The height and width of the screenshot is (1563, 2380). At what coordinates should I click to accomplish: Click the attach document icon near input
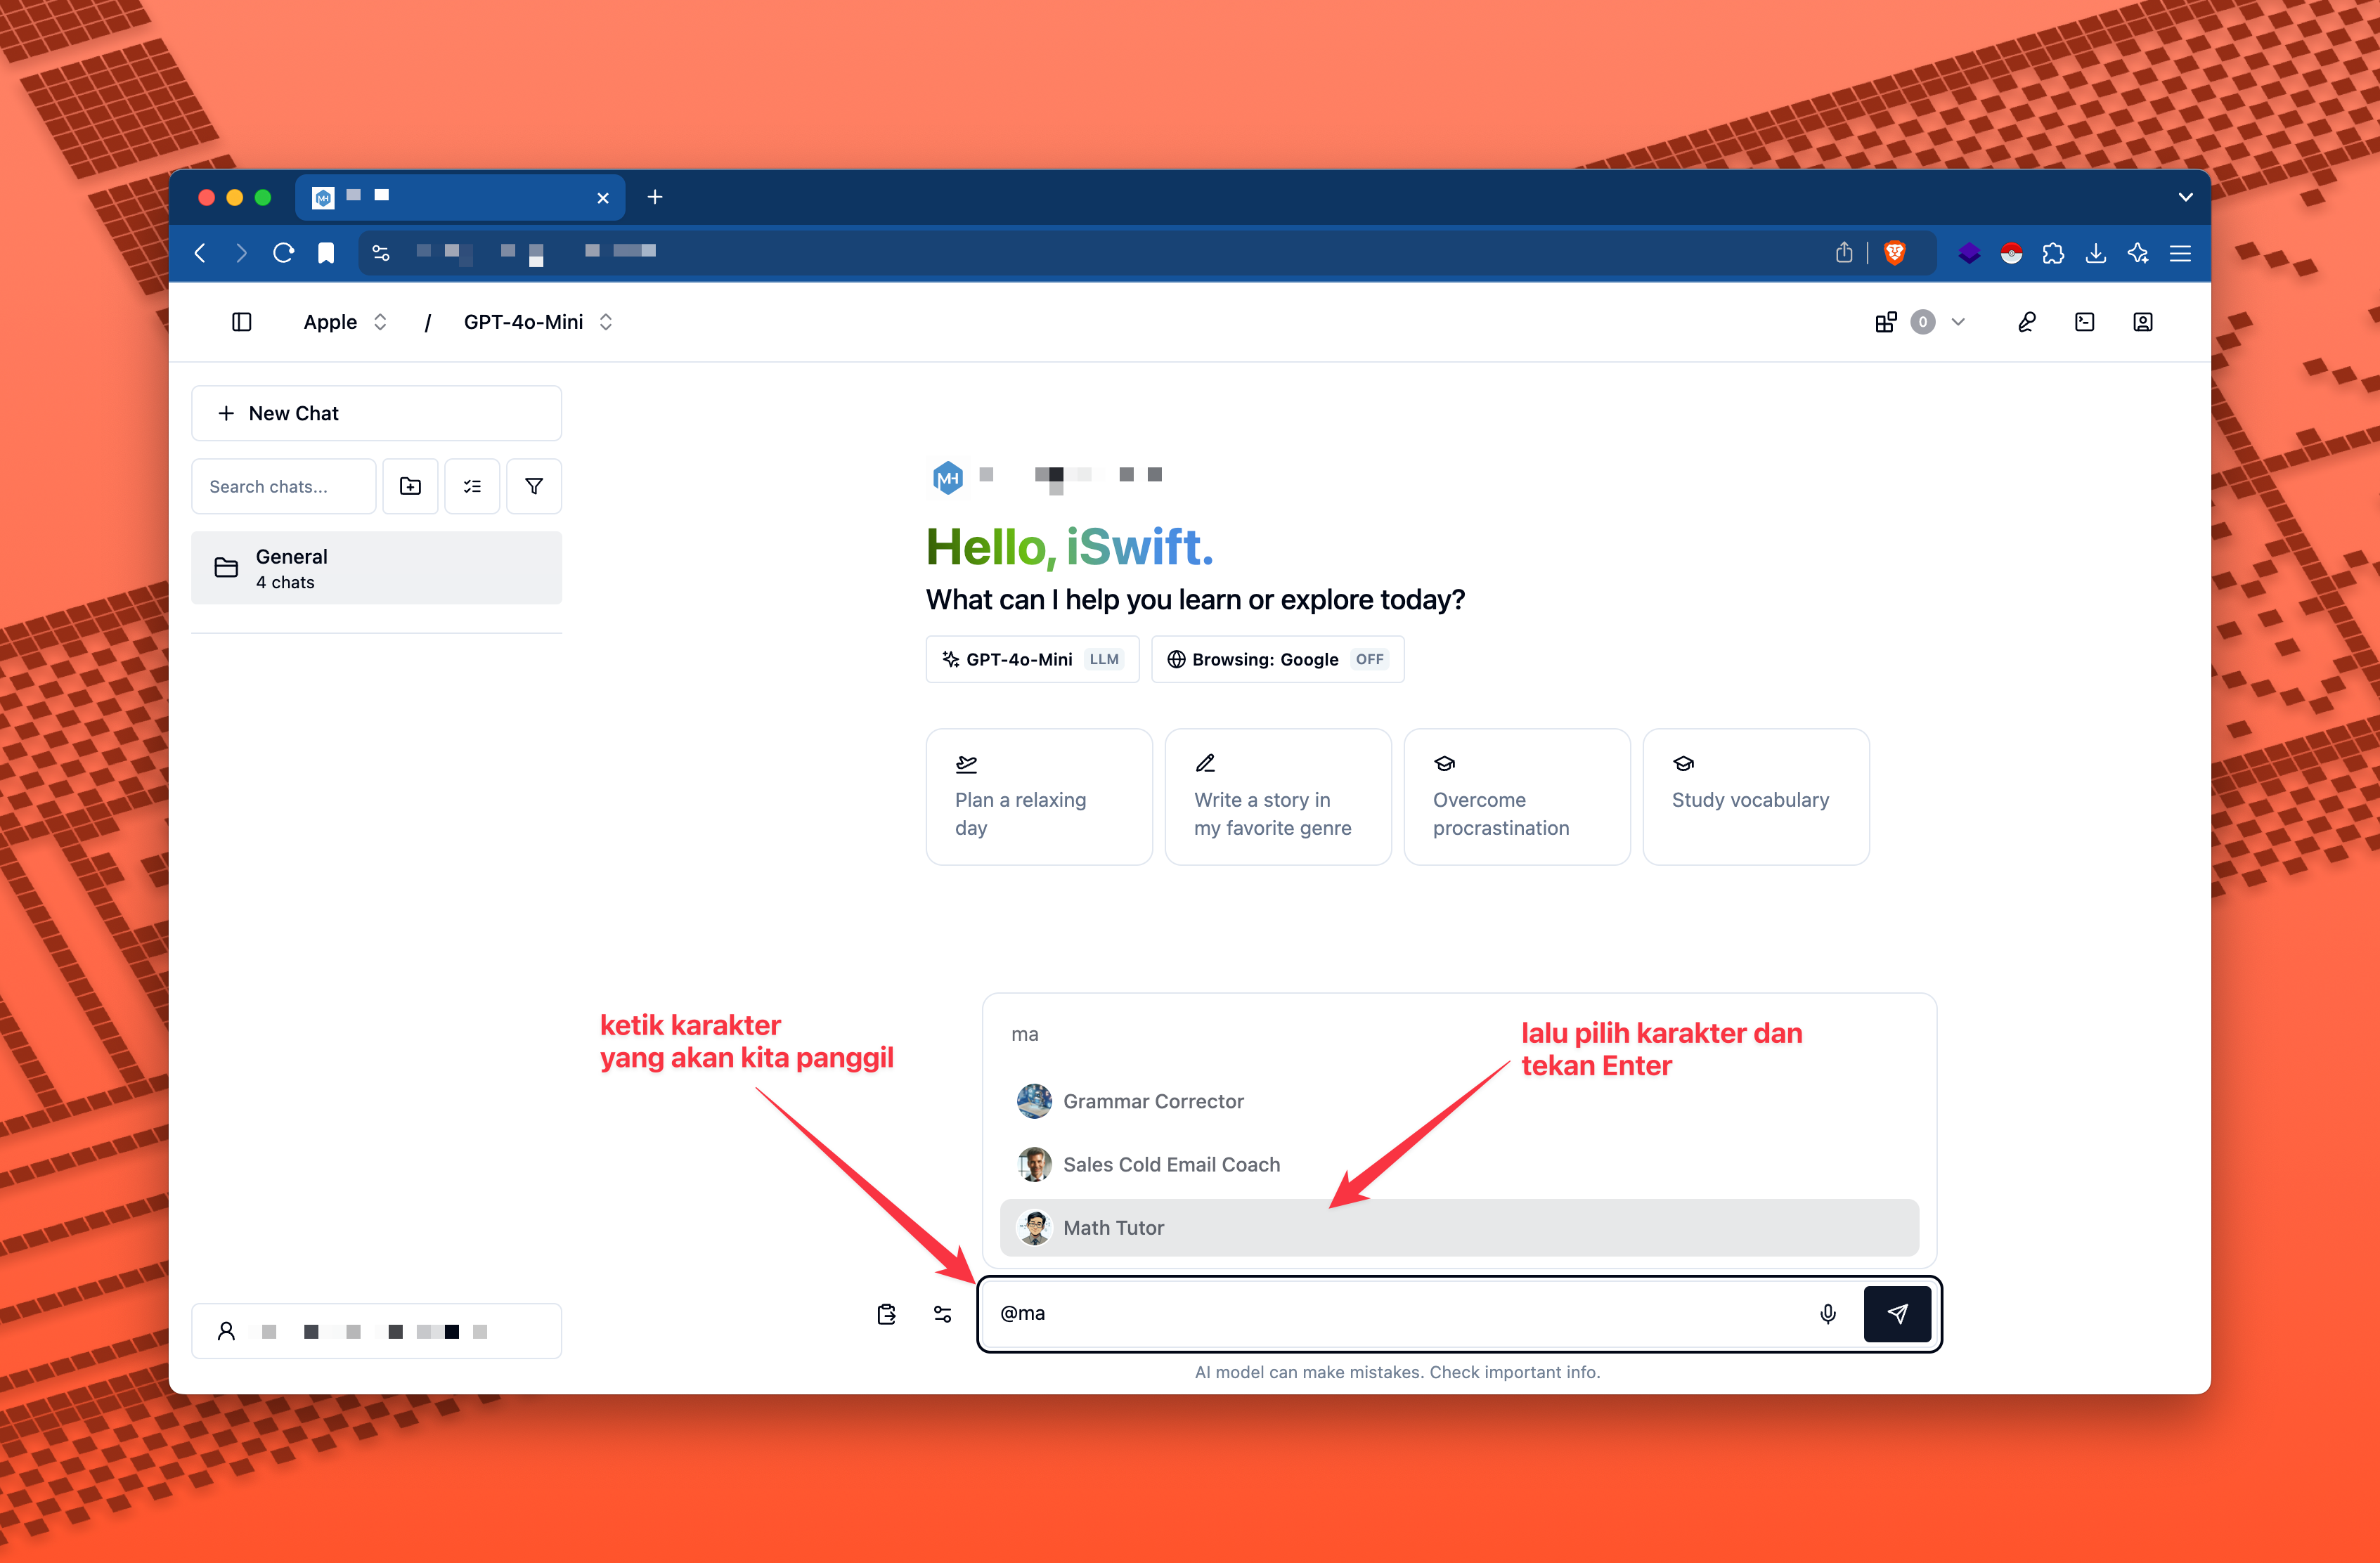pos(886,1313)
